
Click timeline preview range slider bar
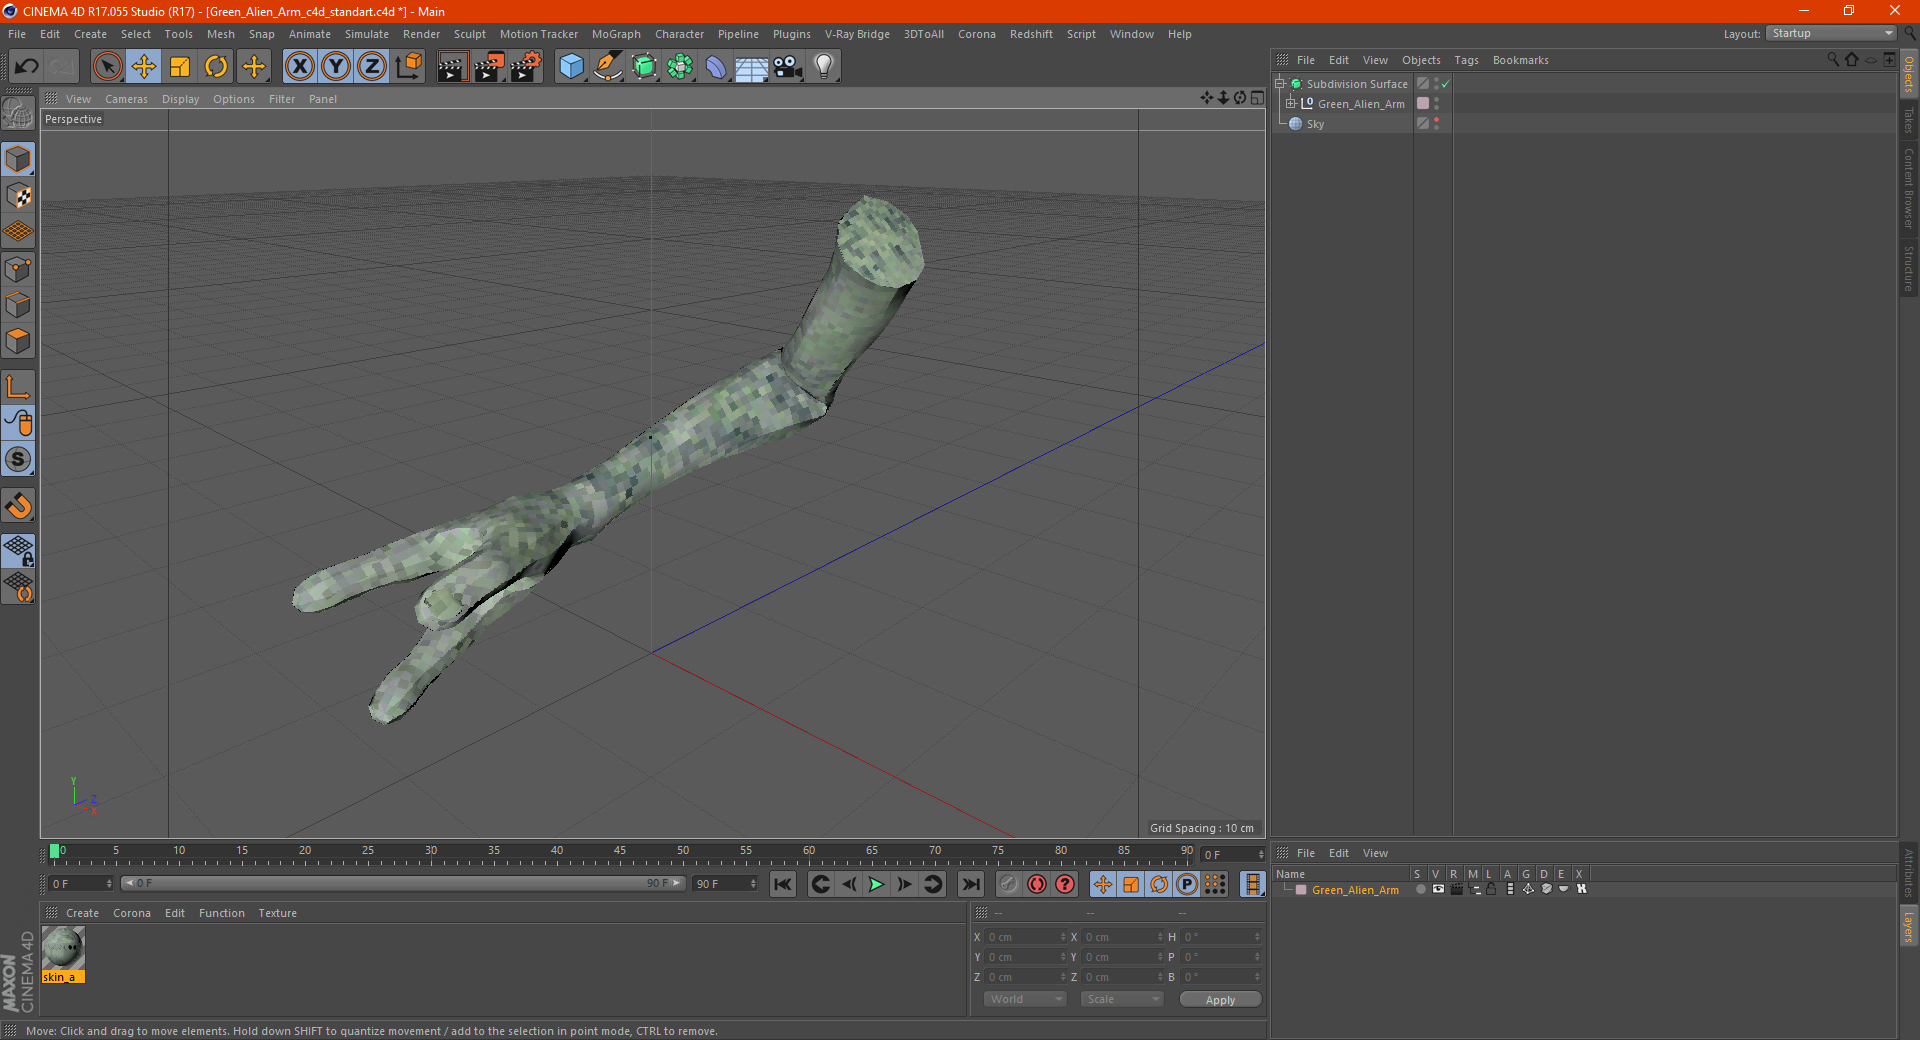402,883
